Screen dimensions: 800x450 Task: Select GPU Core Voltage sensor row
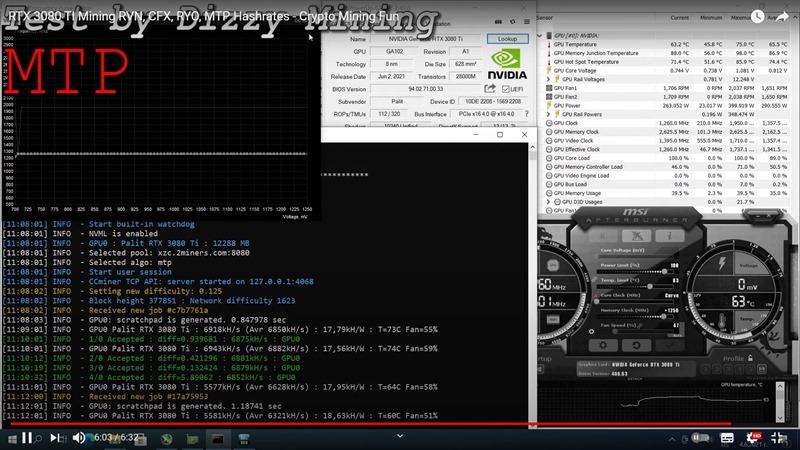pyautogui.click(x=666, y=70)
